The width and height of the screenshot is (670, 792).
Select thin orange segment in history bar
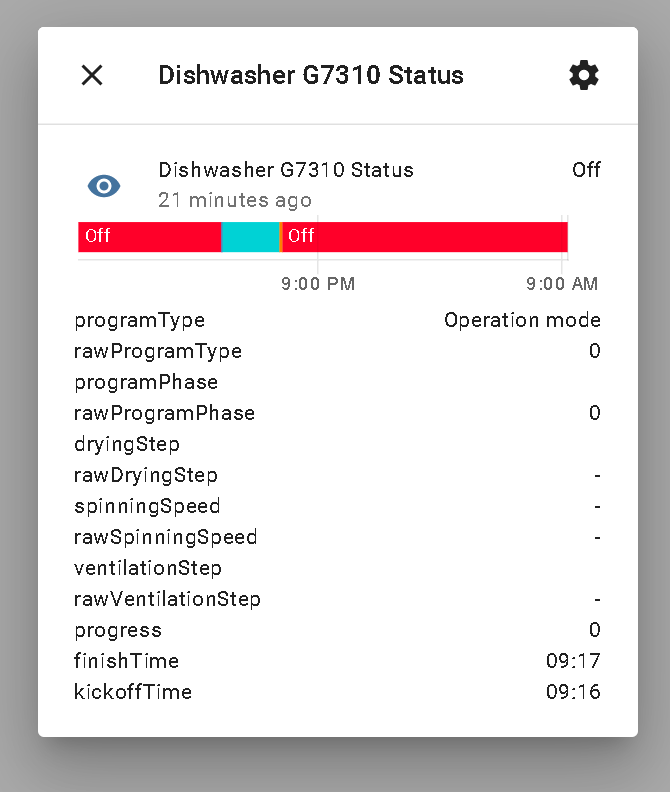pos(280,236)
